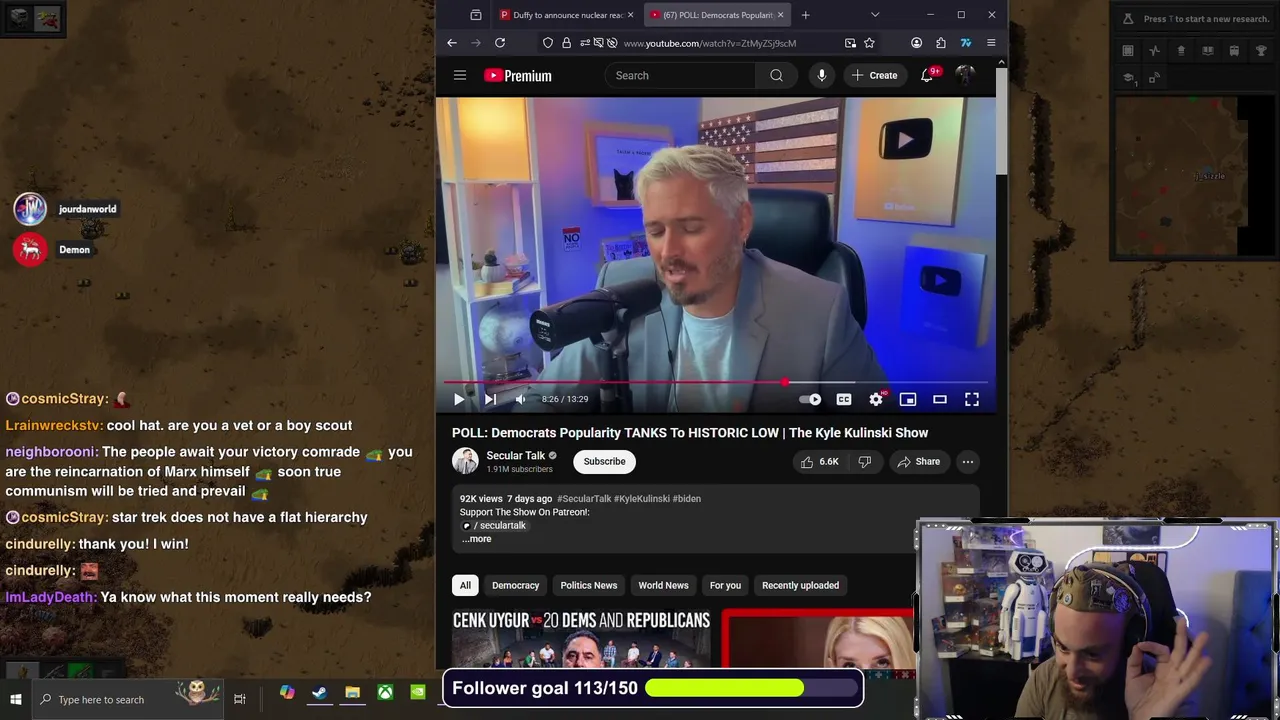Subscribe to Secular Talk
This screenshot has width=1280, height=720.
(x=604, y=461)
